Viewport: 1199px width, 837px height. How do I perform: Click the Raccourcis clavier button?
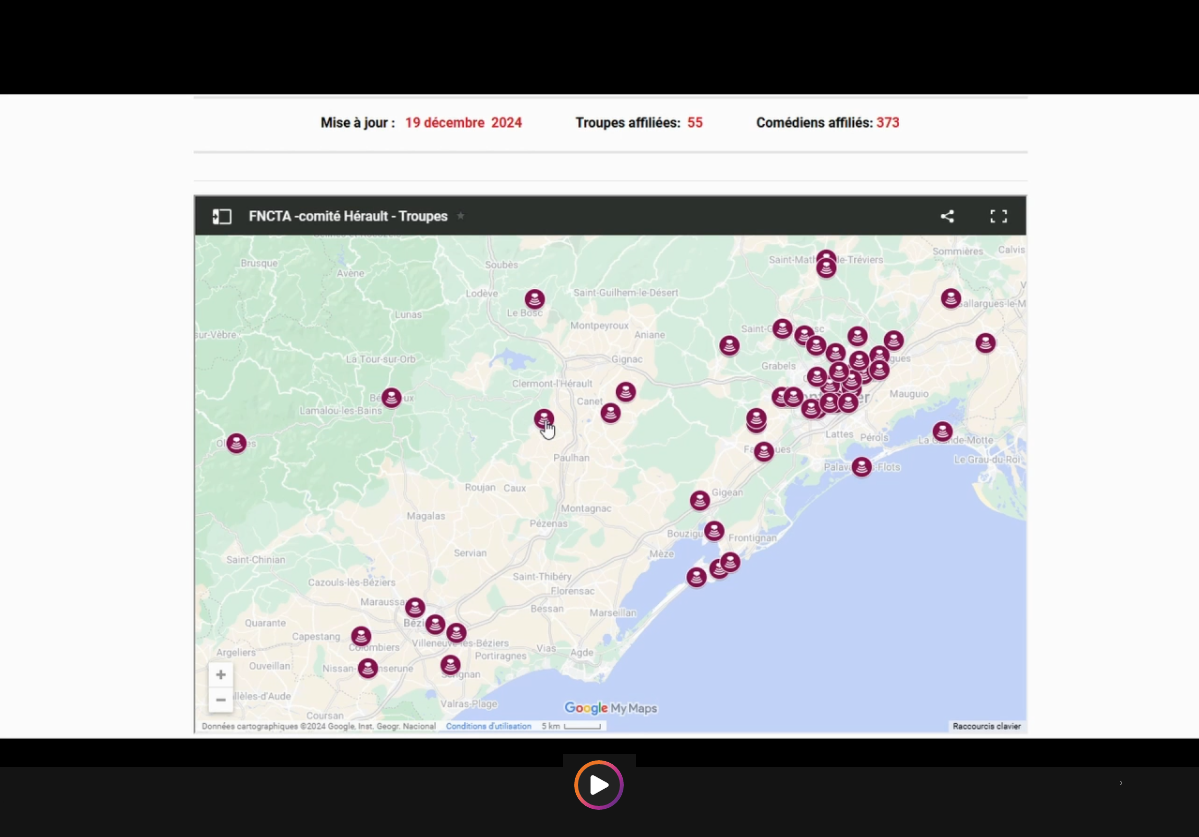986,726
